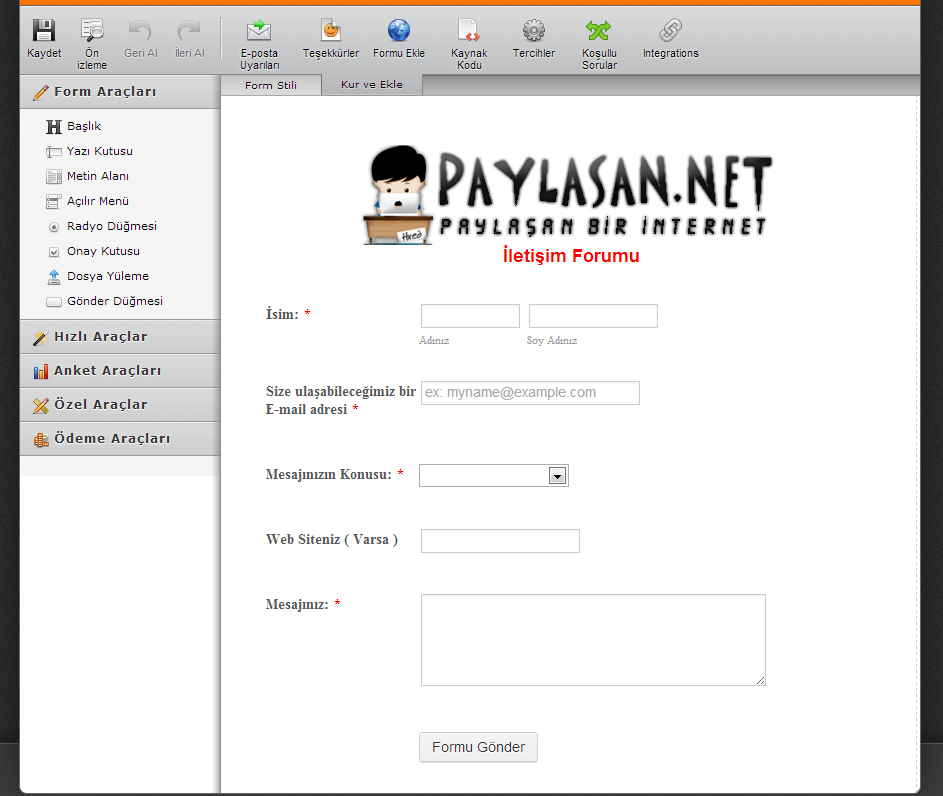Add a Yazı Kutusu text box
The width and height of the screenshot is (943, 796).
(89, 151)
